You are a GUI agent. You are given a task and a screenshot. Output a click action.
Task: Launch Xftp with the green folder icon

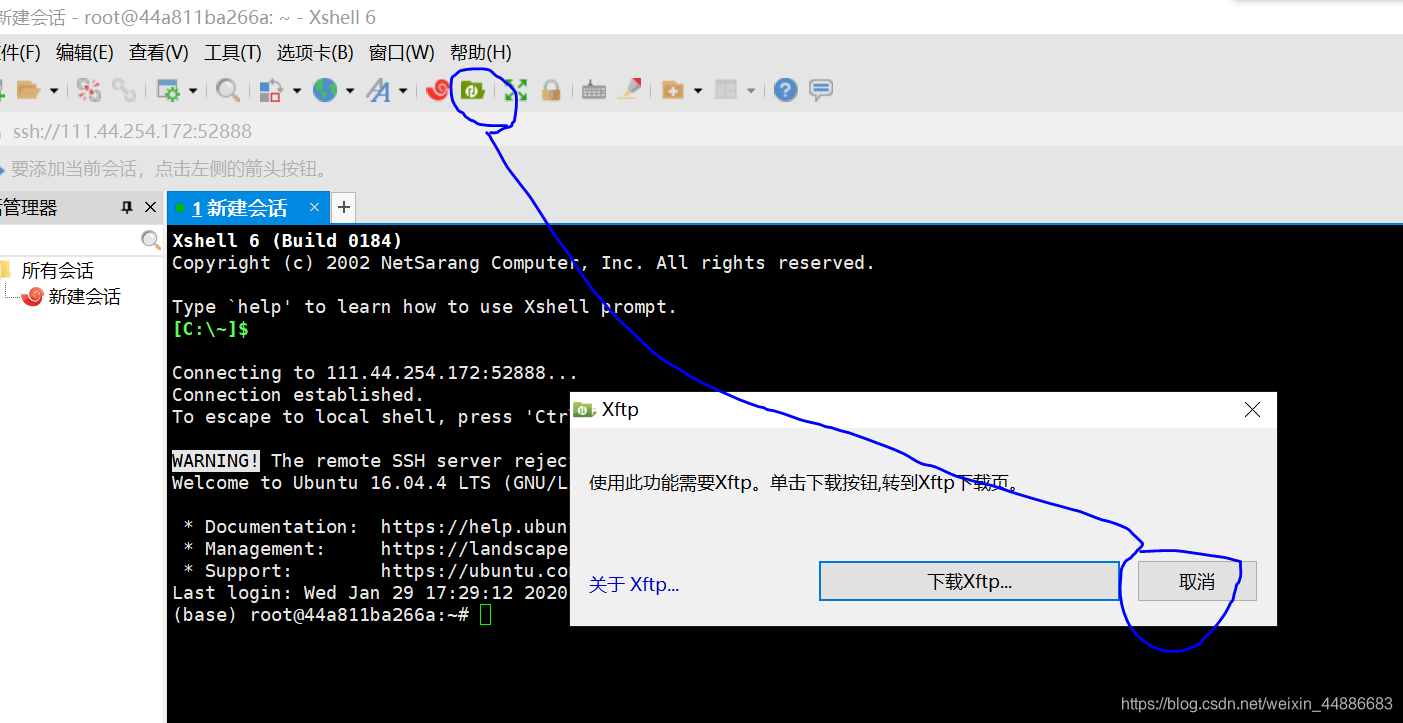[472, 91]
